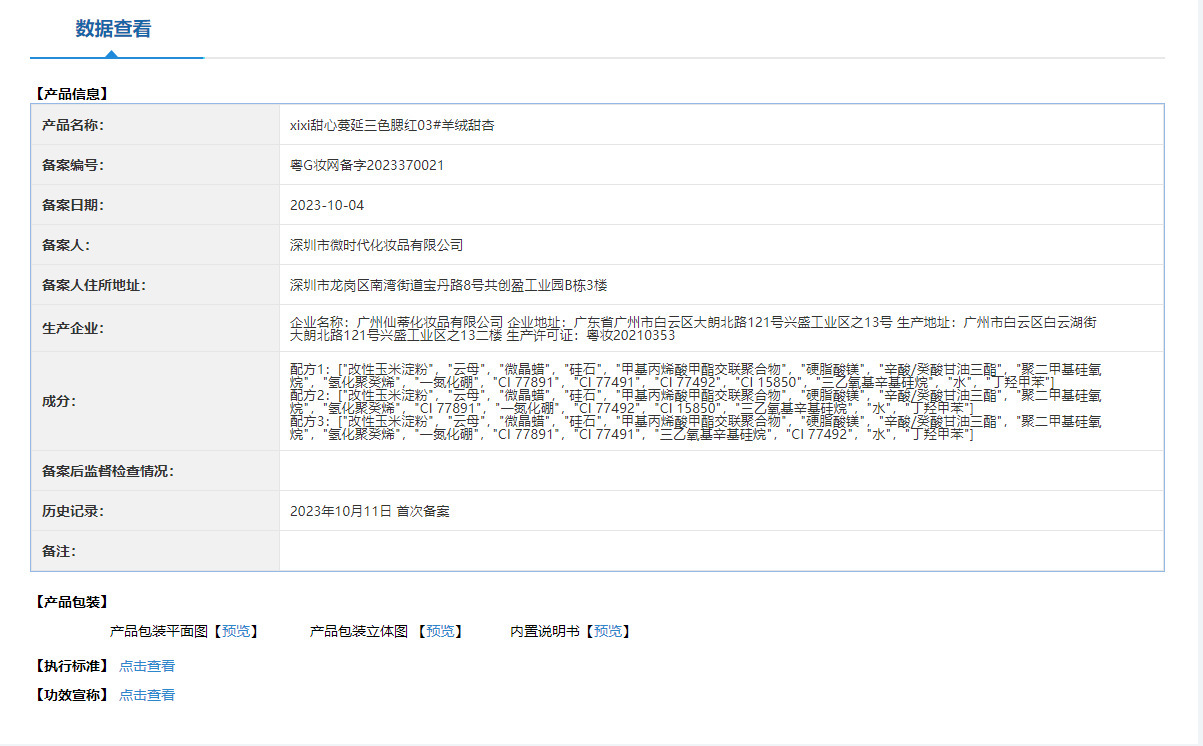The width and height of the screenshot is (1203, 746).
Task: Click the empty 备案后监督检查情况 cell
Action: click(x=721, y=471)
